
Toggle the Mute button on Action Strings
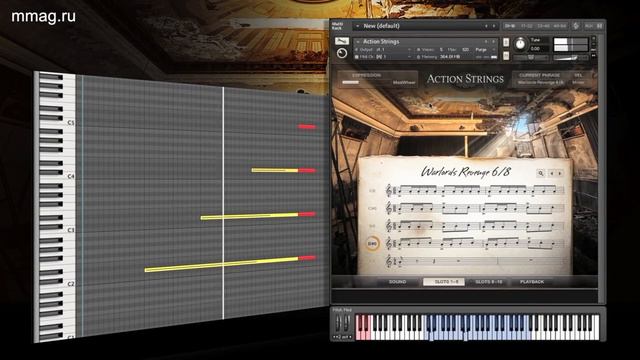(506, 56)
